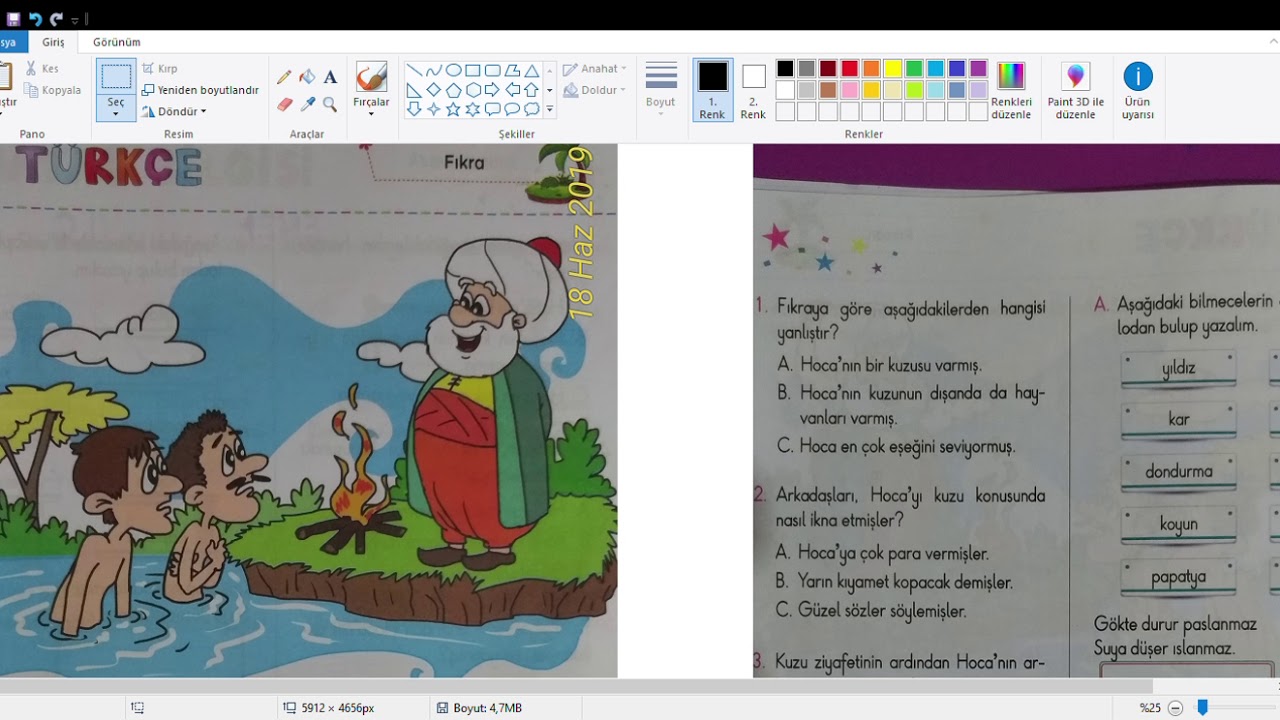Select the Color picker eyedropper tool
Screen dimensions: 1280x720
[308, 104]
